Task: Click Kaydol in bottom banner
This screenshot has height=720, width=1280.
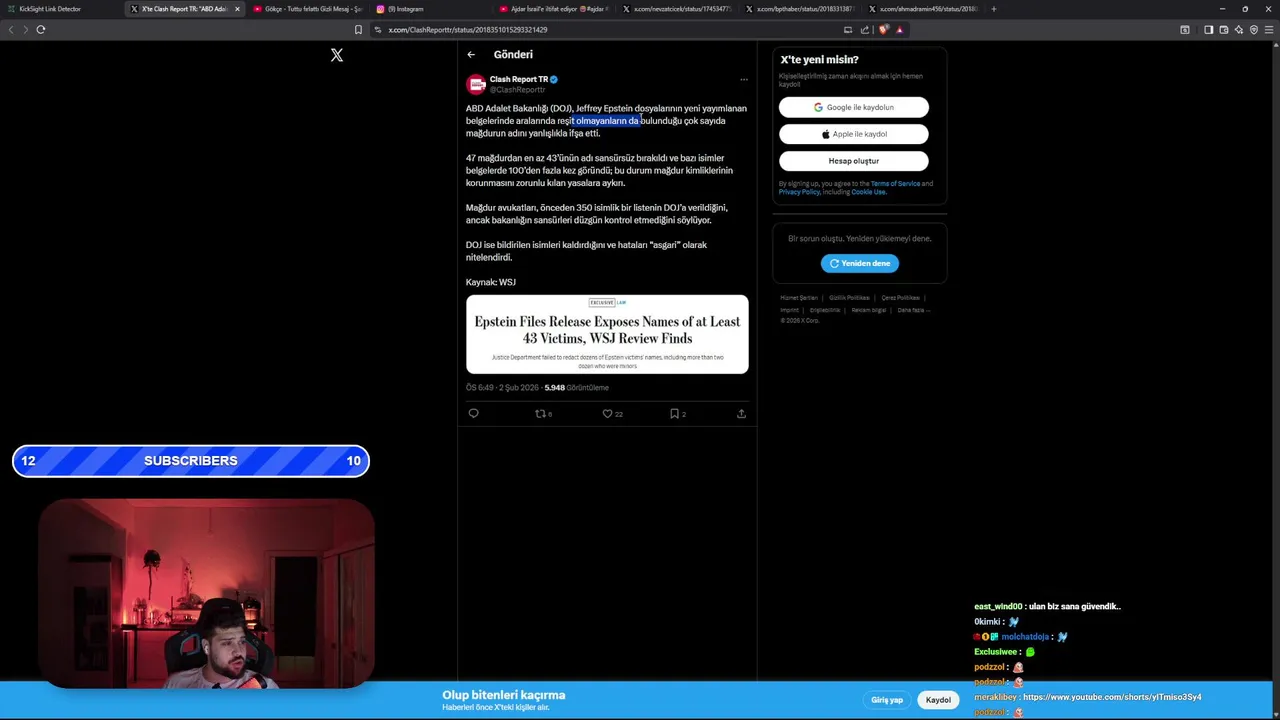Action: pos(938,700)
